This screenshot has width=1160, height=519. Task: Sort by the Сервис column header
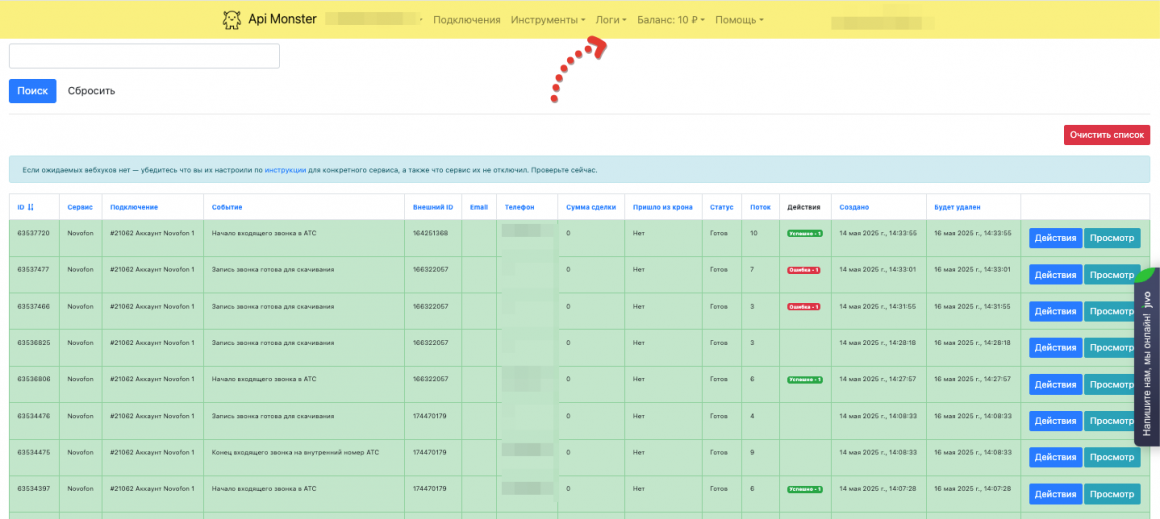(80, 207)
